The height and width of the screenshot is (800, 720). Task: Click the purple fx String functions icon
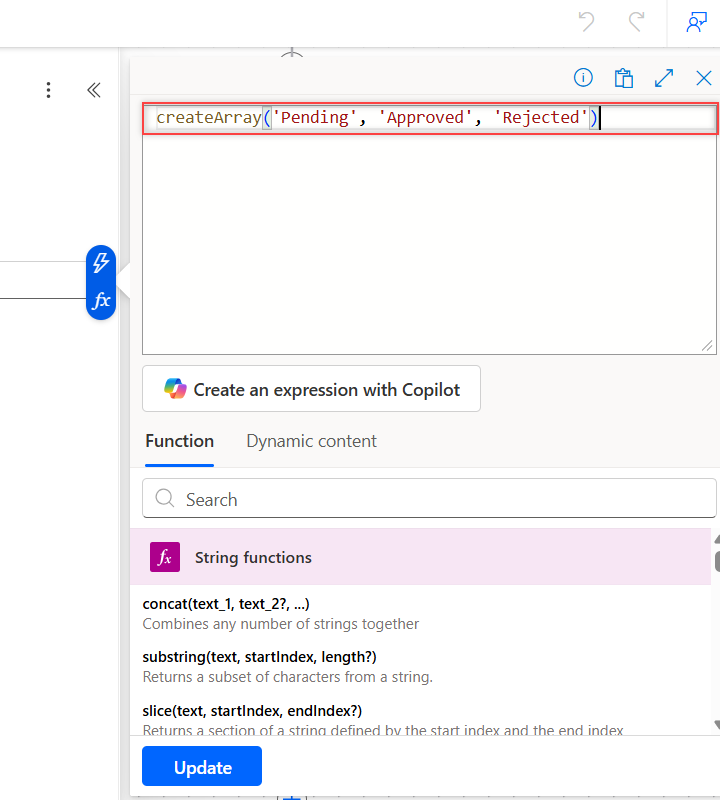[x=165, y=557]
